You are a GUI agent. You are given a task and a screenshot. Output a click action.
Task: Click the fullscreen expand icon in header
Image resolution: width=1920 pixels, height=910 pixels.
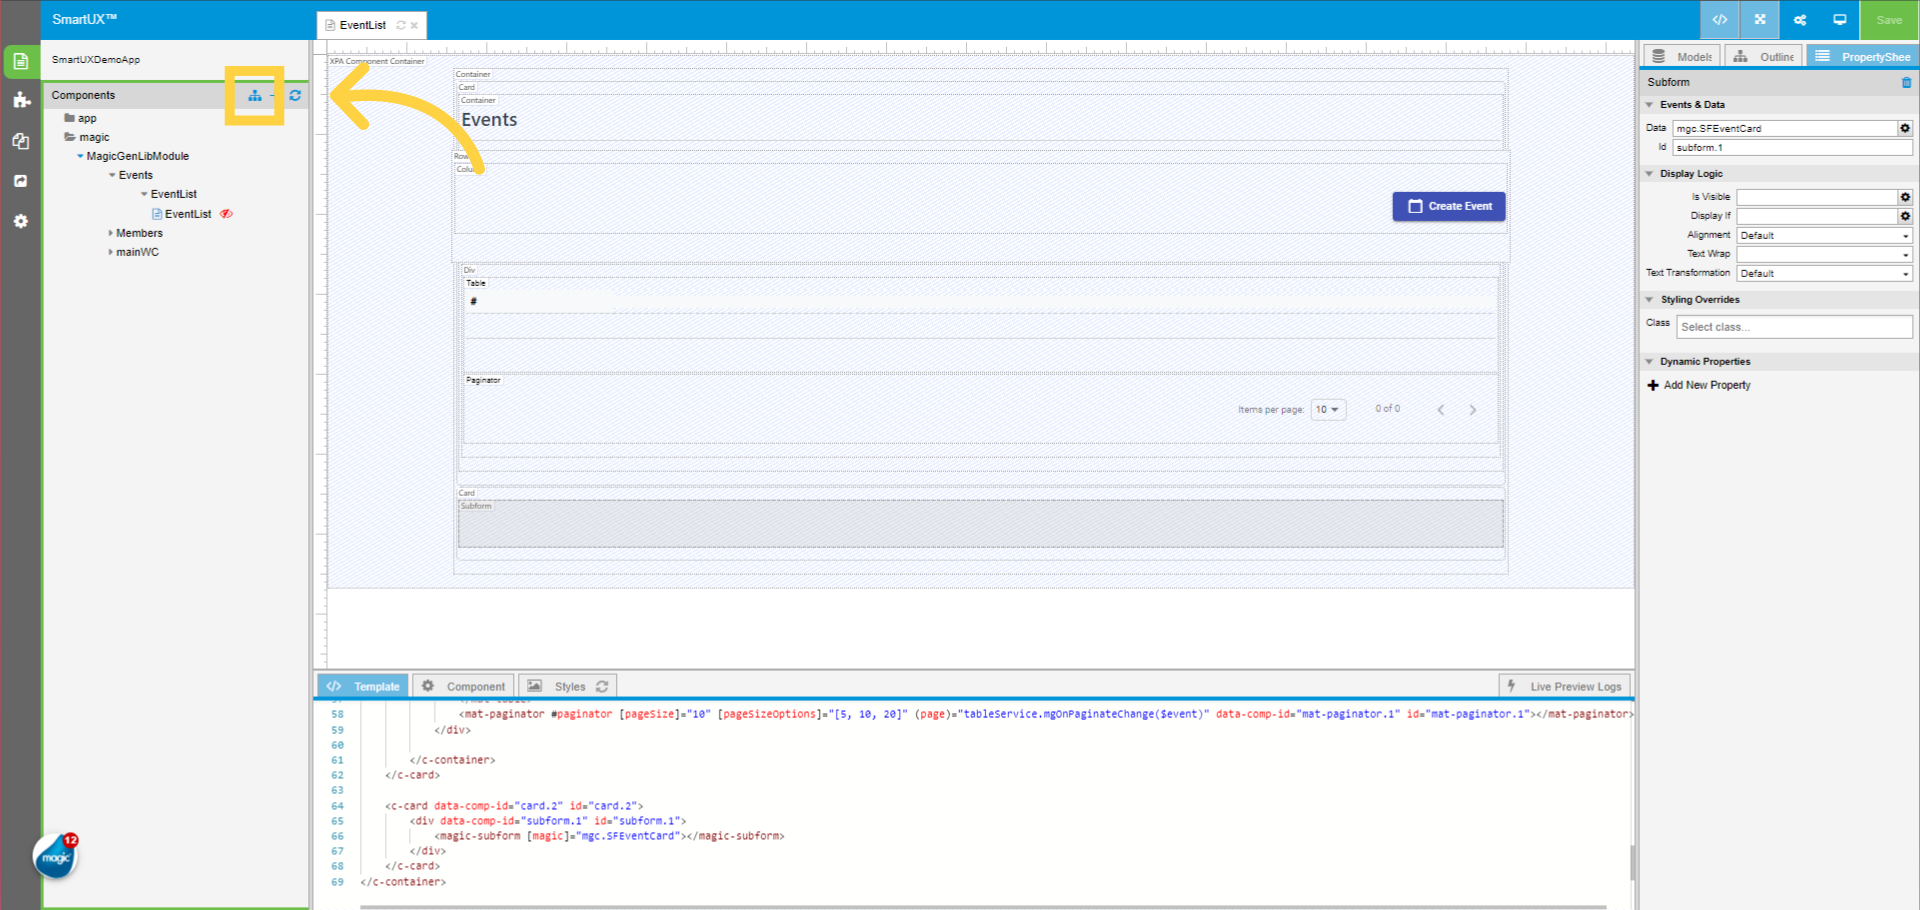pos(1759,20)
